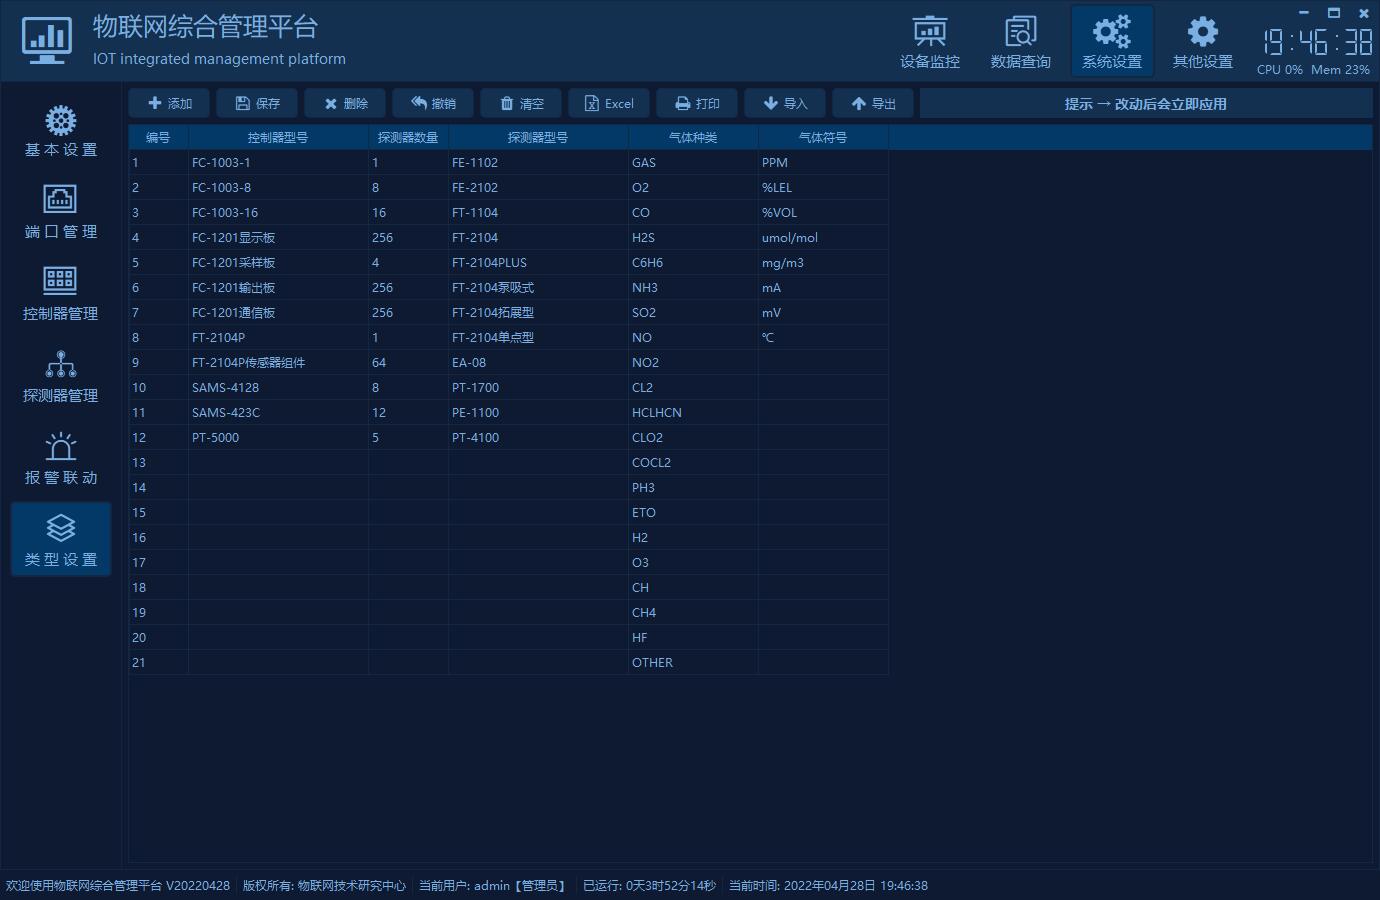
Task: Sort by the 控制器型号 column header
Action: point(278,137)
